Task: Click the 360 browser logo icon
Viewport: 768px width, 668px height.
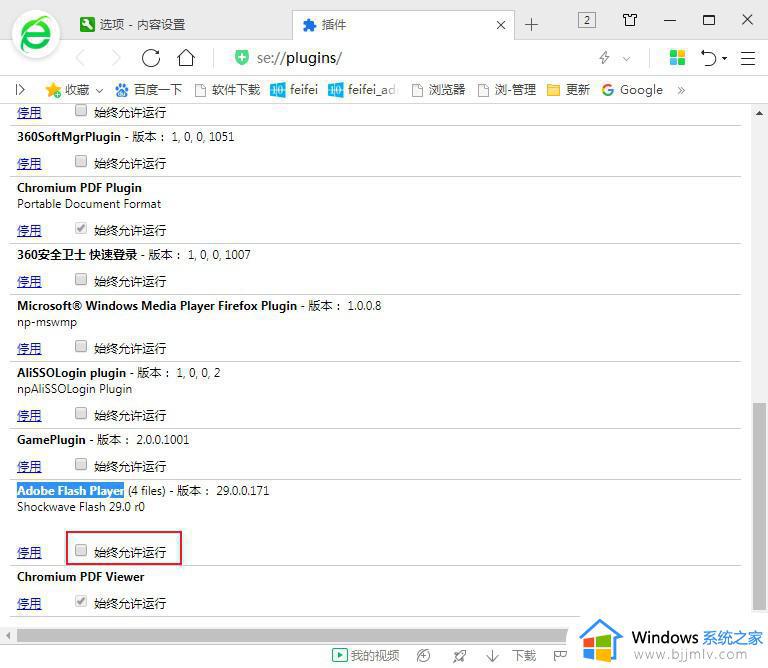Action: pos(35,34)
